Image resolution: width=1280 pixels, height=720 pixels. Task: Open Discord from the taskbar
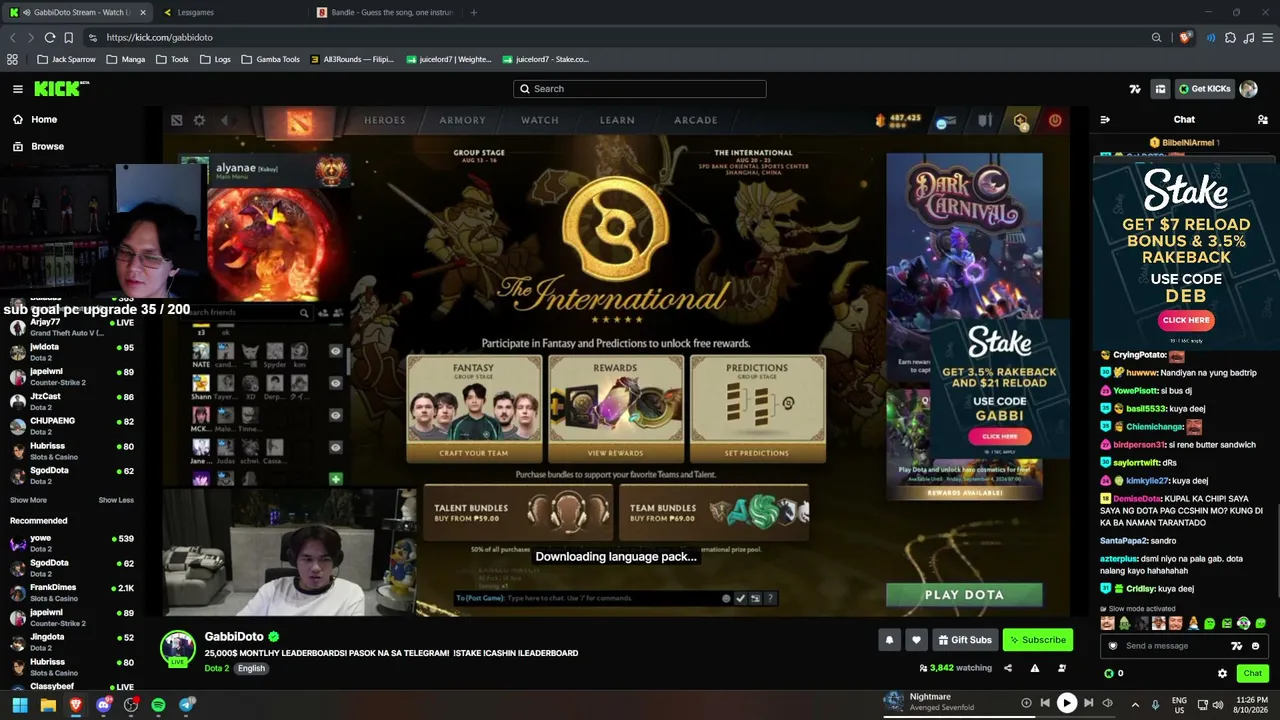(103, 705)
